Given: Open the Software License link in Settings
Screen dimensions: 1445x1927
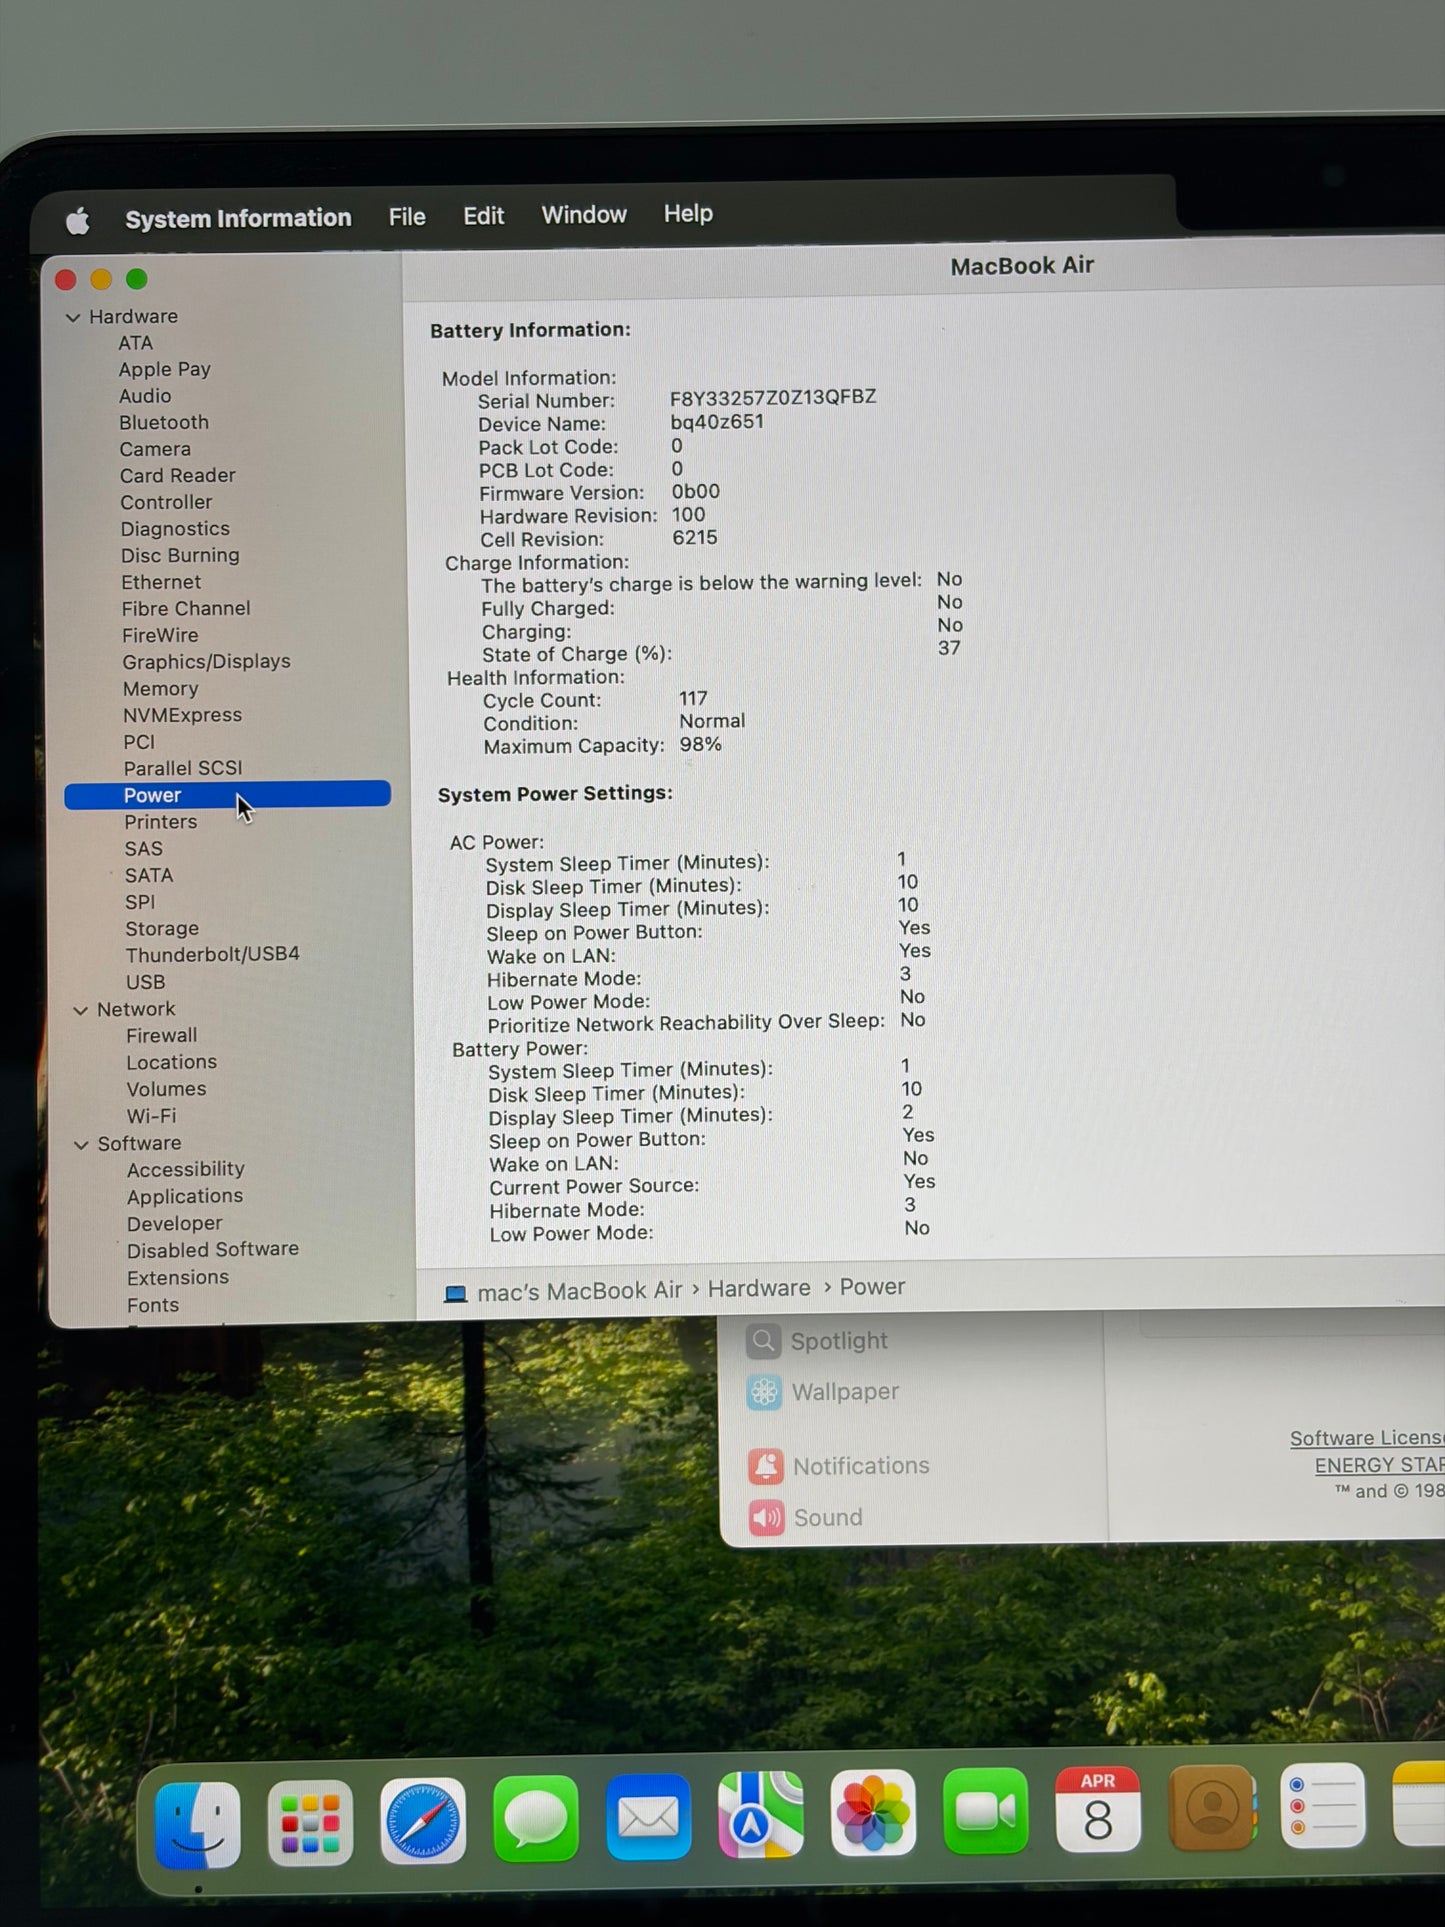Looking at the screenshot, I should [x=1367, y=1438].
